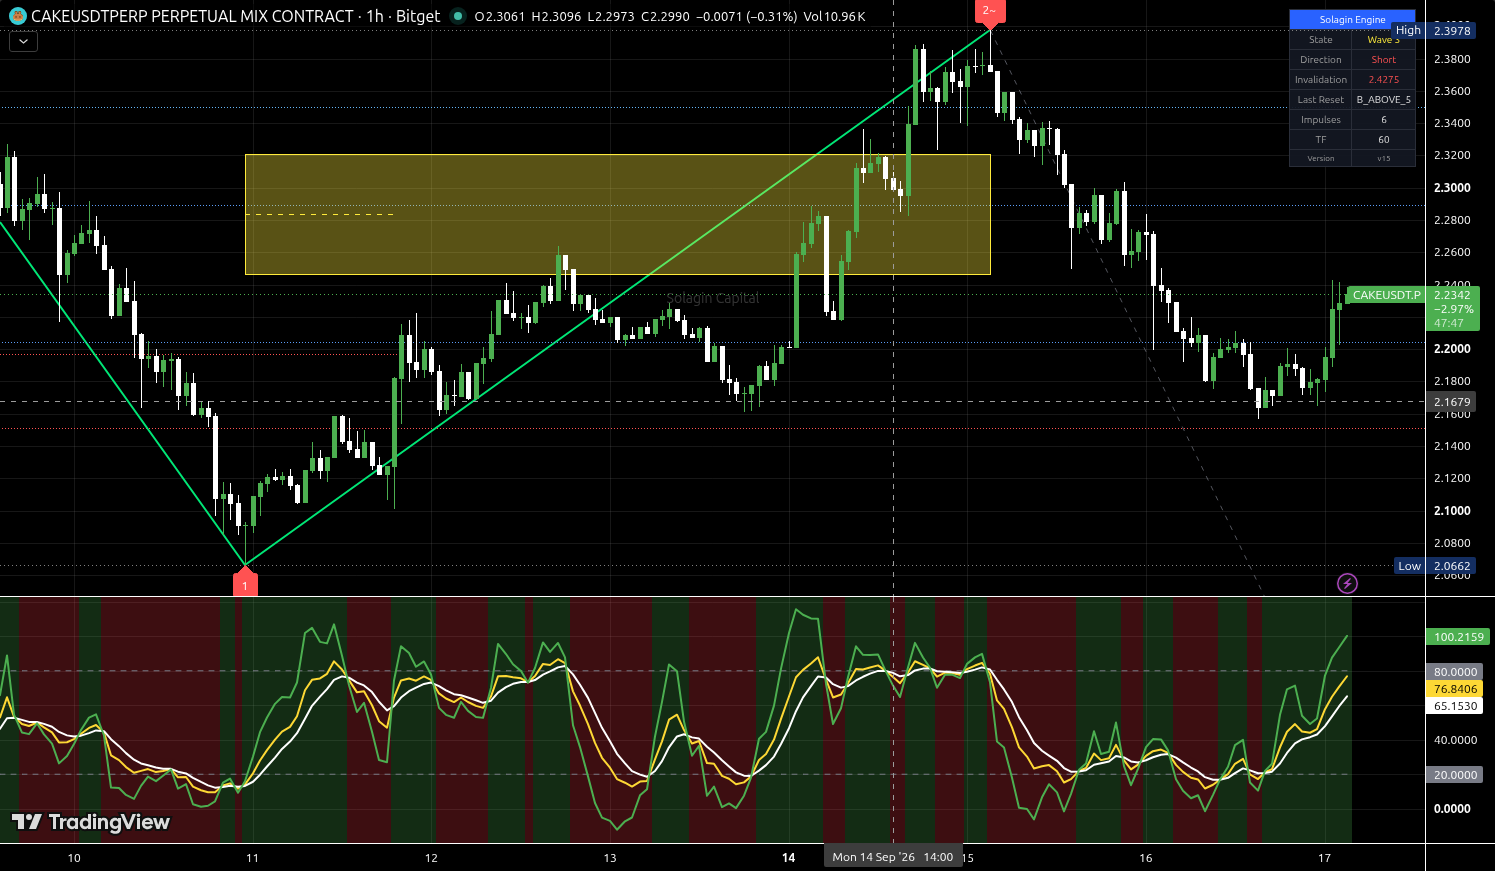
Task: Click the Solagin Engine table header
Action: click(1352, 19)
